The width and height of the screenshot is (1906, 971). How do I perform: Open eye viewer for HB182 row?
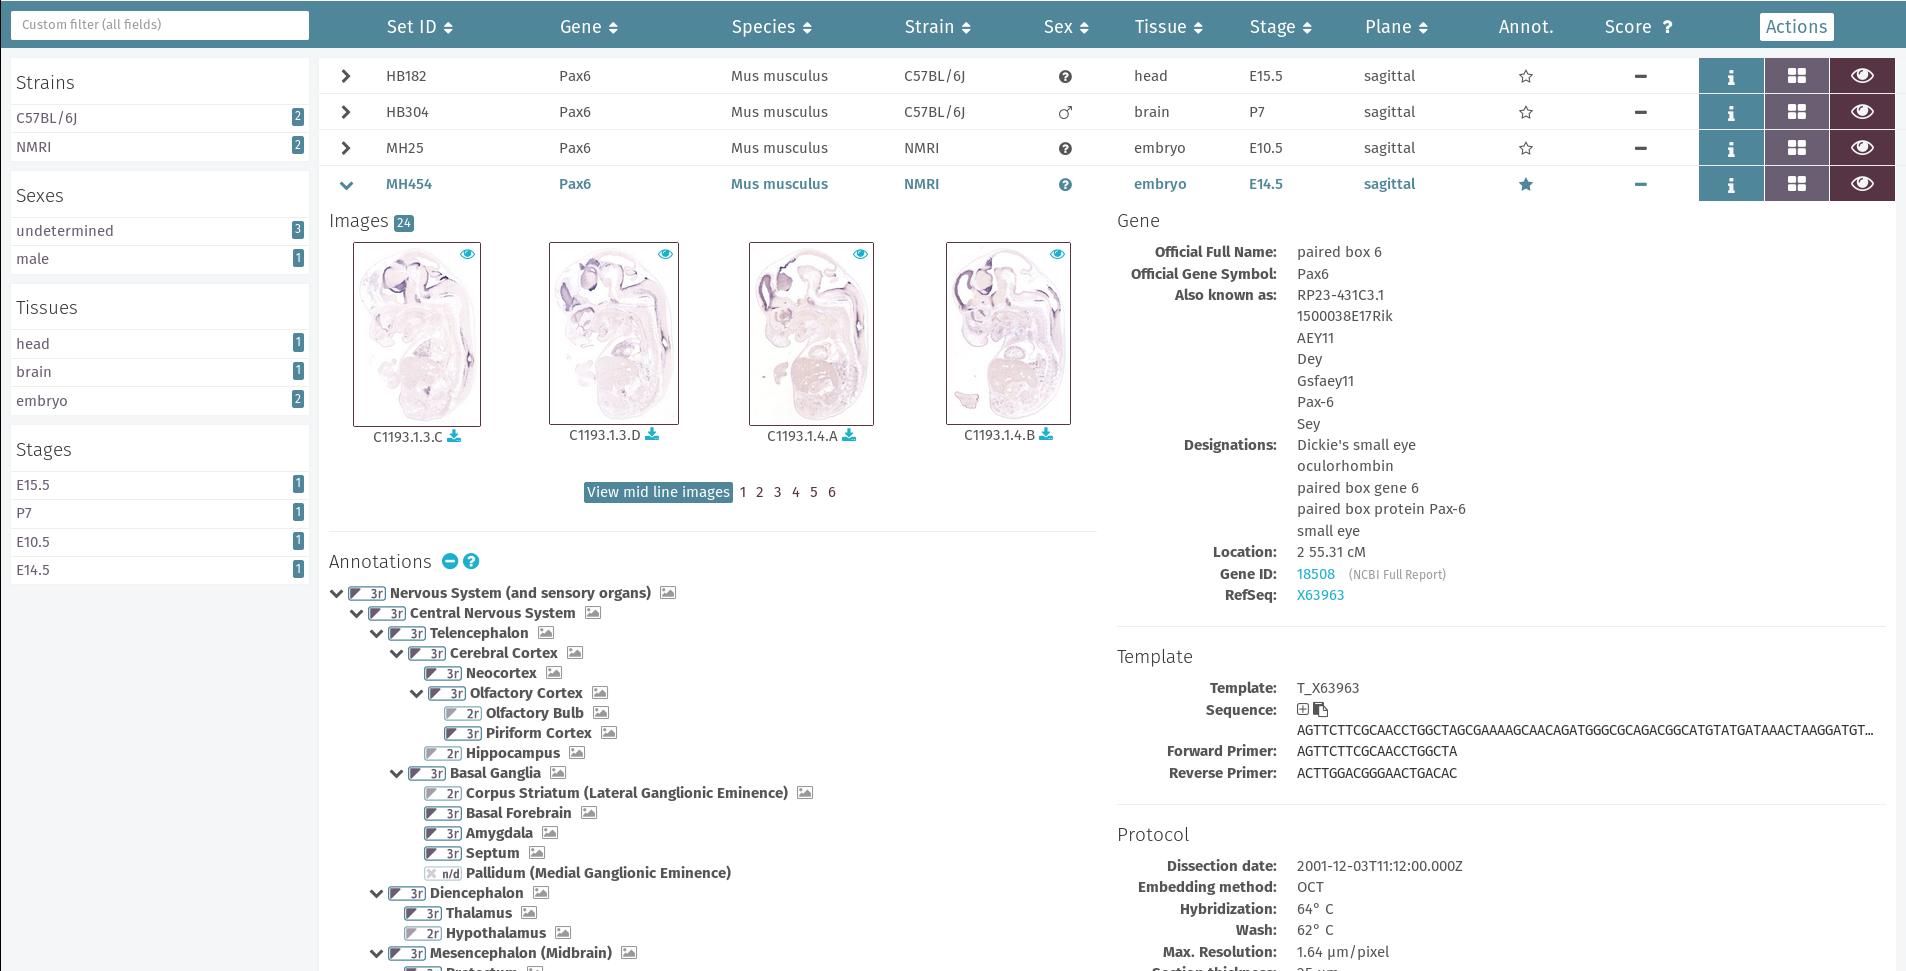click(x=1862, y=76)
